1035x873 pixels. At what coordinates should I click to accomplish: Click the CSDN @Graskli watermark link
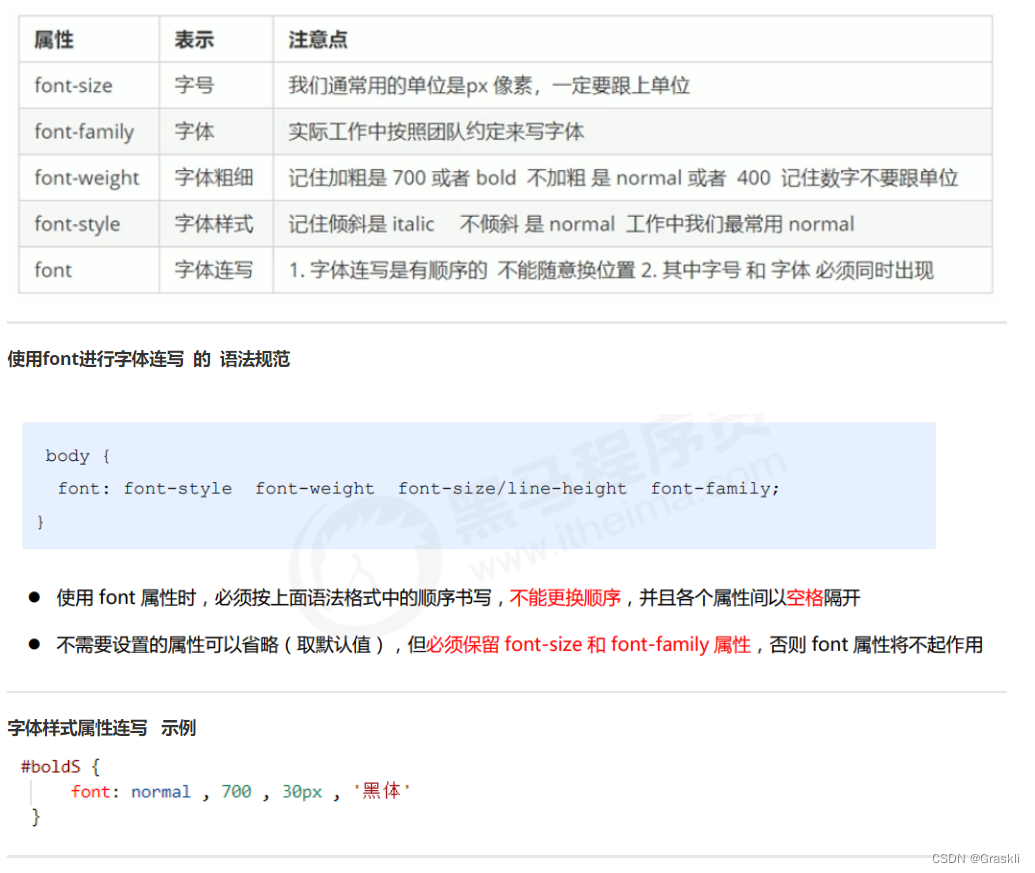pyautogui.click(x=975, y=857)
